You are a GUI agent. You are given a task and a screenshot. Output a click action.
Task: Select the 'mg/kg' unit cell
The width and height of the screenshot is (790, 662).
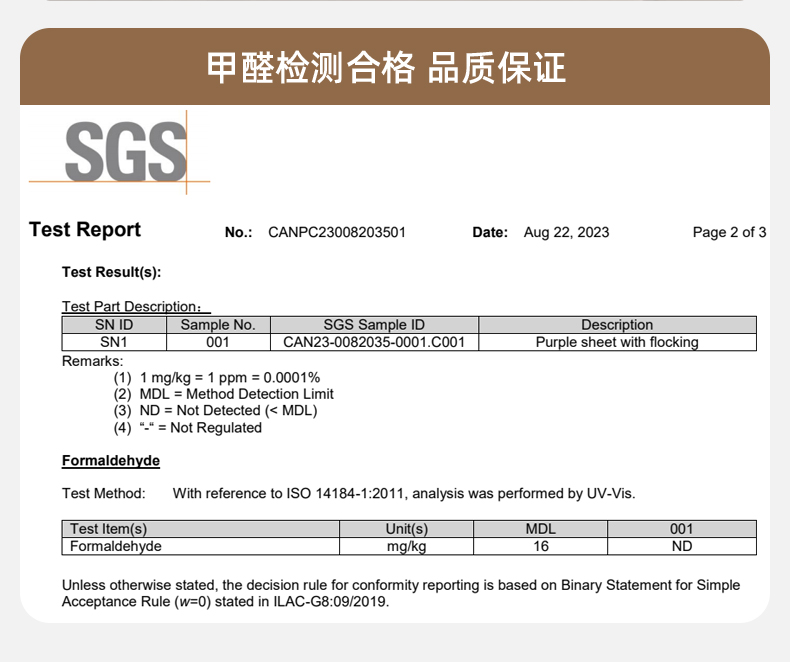(x=407, y=546)
